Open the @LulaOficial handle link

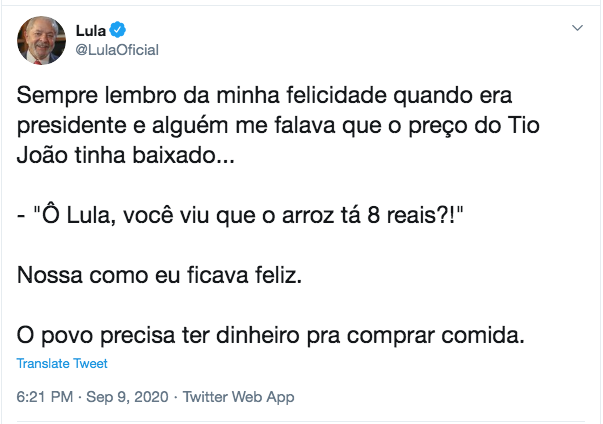117,50
